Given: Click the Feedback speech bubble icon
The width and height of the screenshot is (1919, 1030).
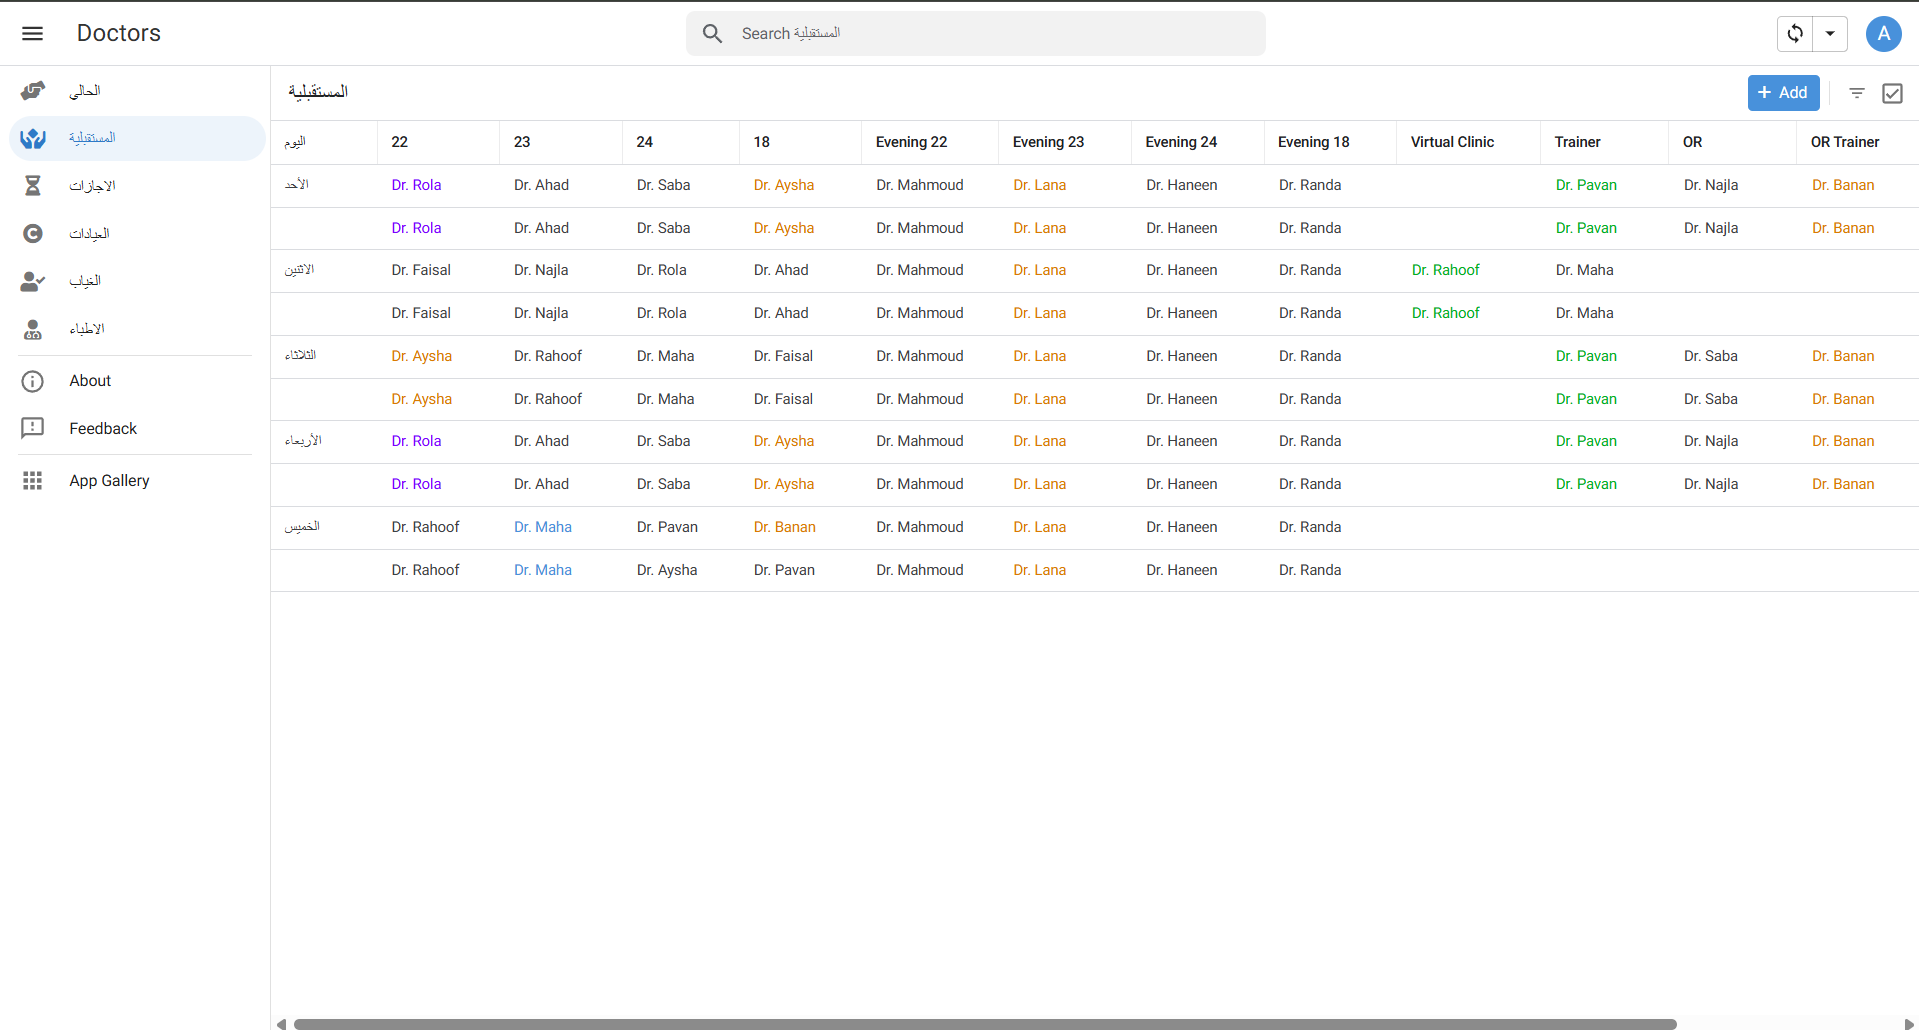Looking at the screenshot, I should (x=33, y=428).
